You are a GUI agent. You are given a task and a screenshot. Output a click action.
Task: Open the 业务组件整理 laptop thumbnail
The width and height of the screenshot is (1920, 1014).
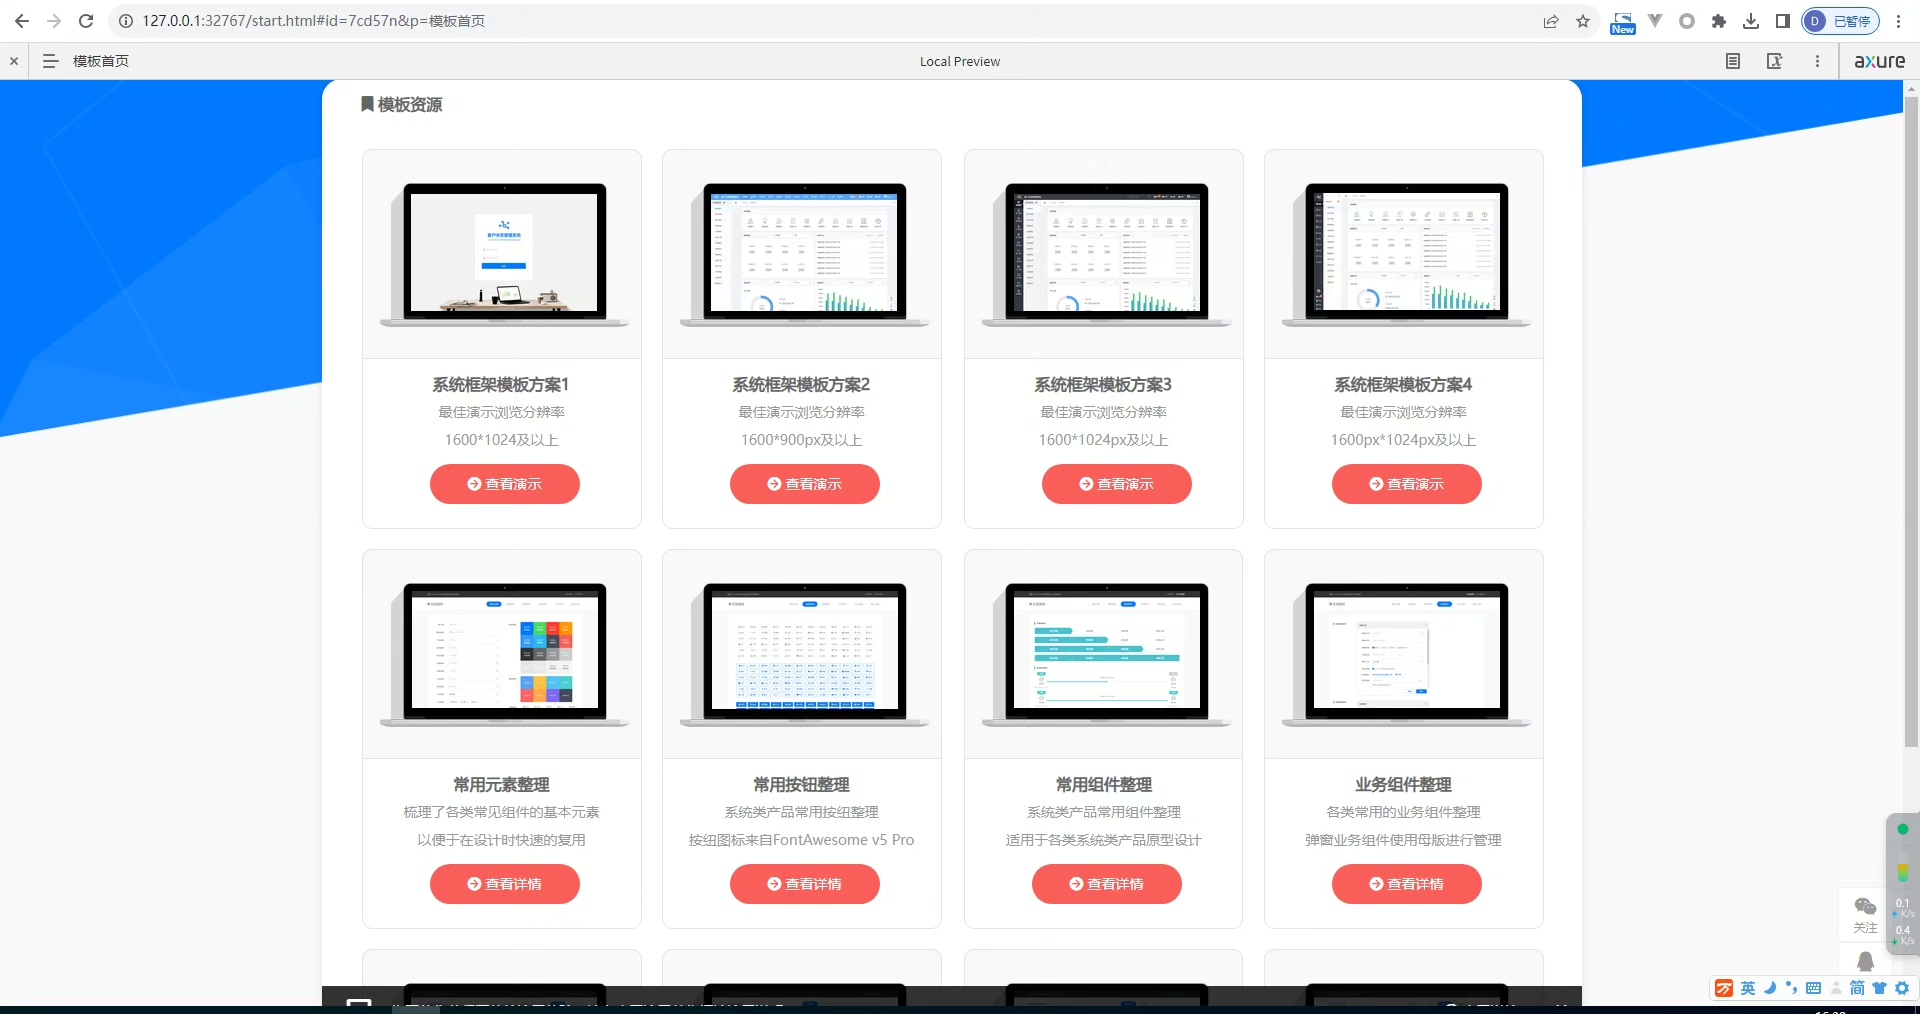1406,654
